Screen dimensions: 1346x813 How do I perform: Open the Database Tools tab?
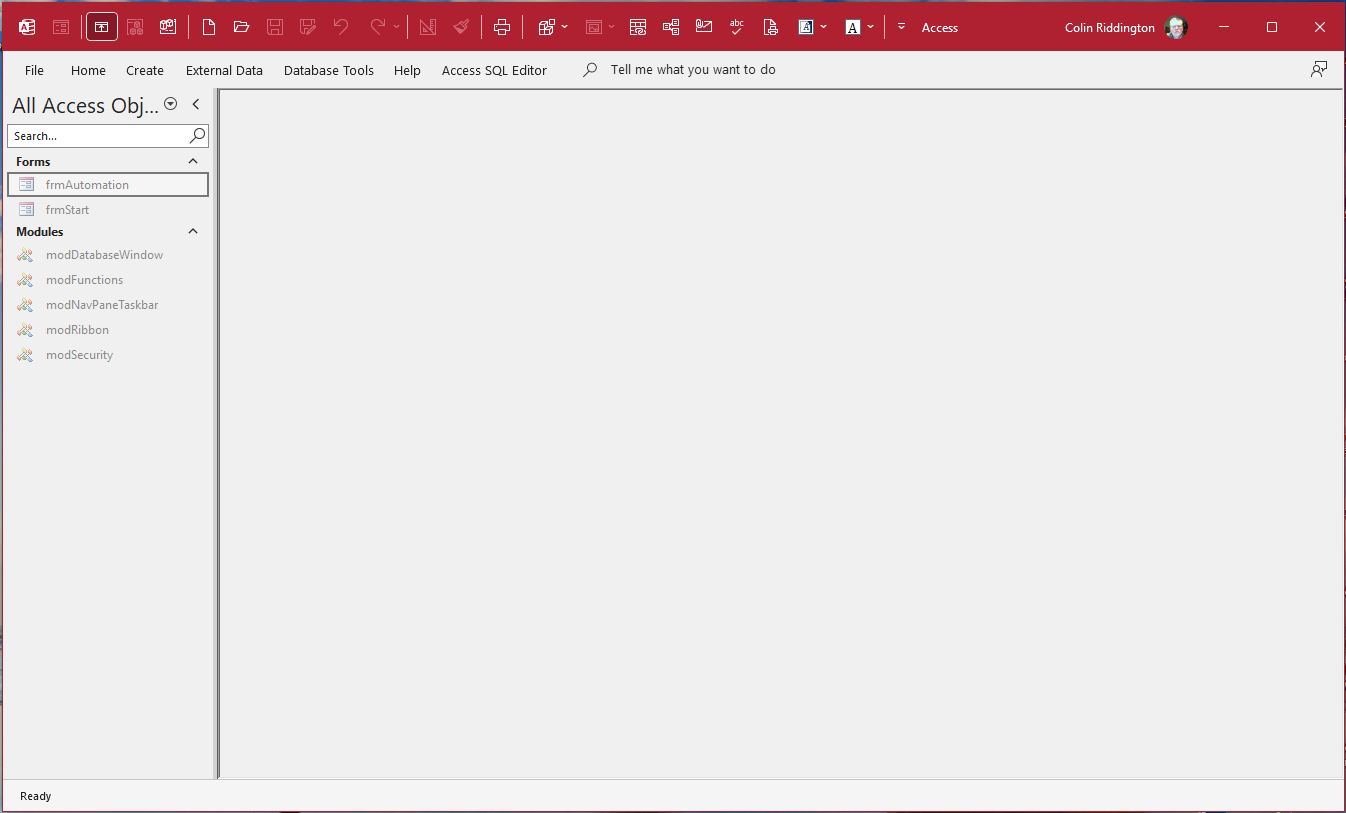point(329,70)
